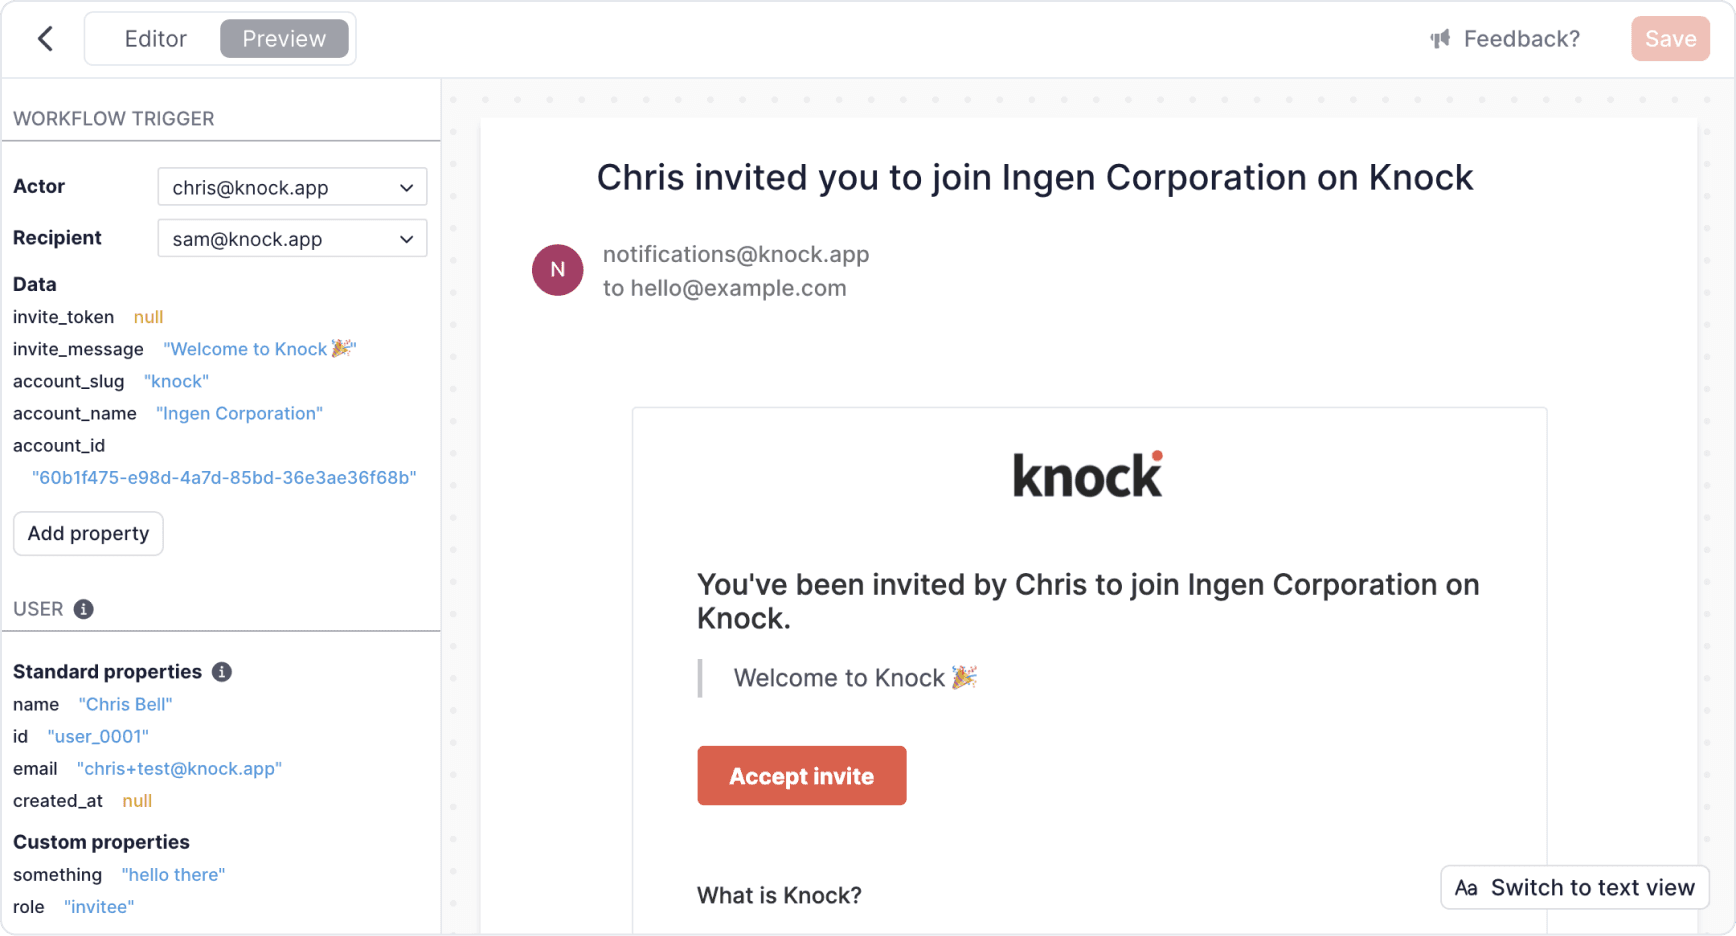The image size is (1736, 936).
Task: Expand the Recipient dropdown
Action: 292,239
